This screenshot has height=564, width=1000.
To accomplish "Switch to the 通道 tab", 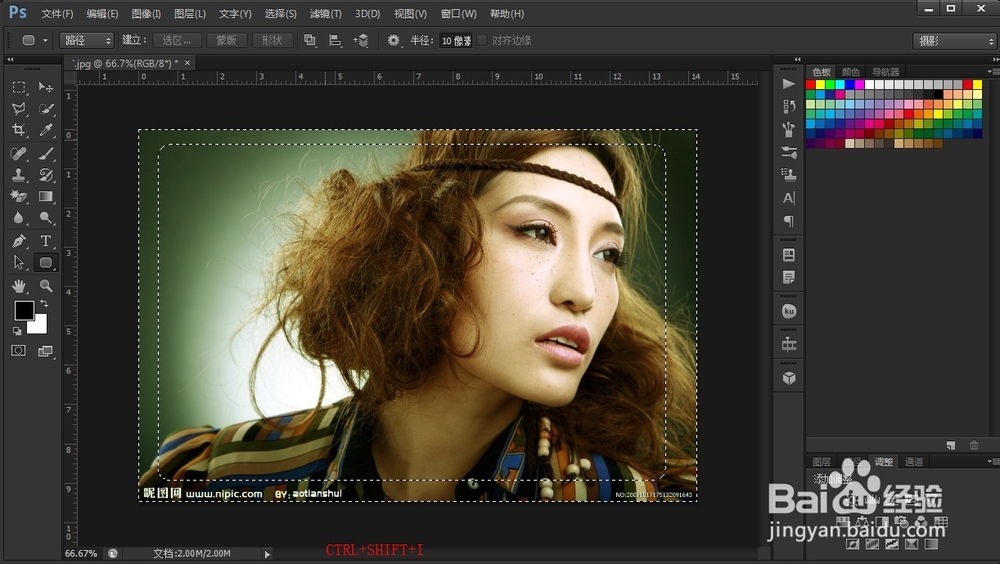I will pos(914,462).
